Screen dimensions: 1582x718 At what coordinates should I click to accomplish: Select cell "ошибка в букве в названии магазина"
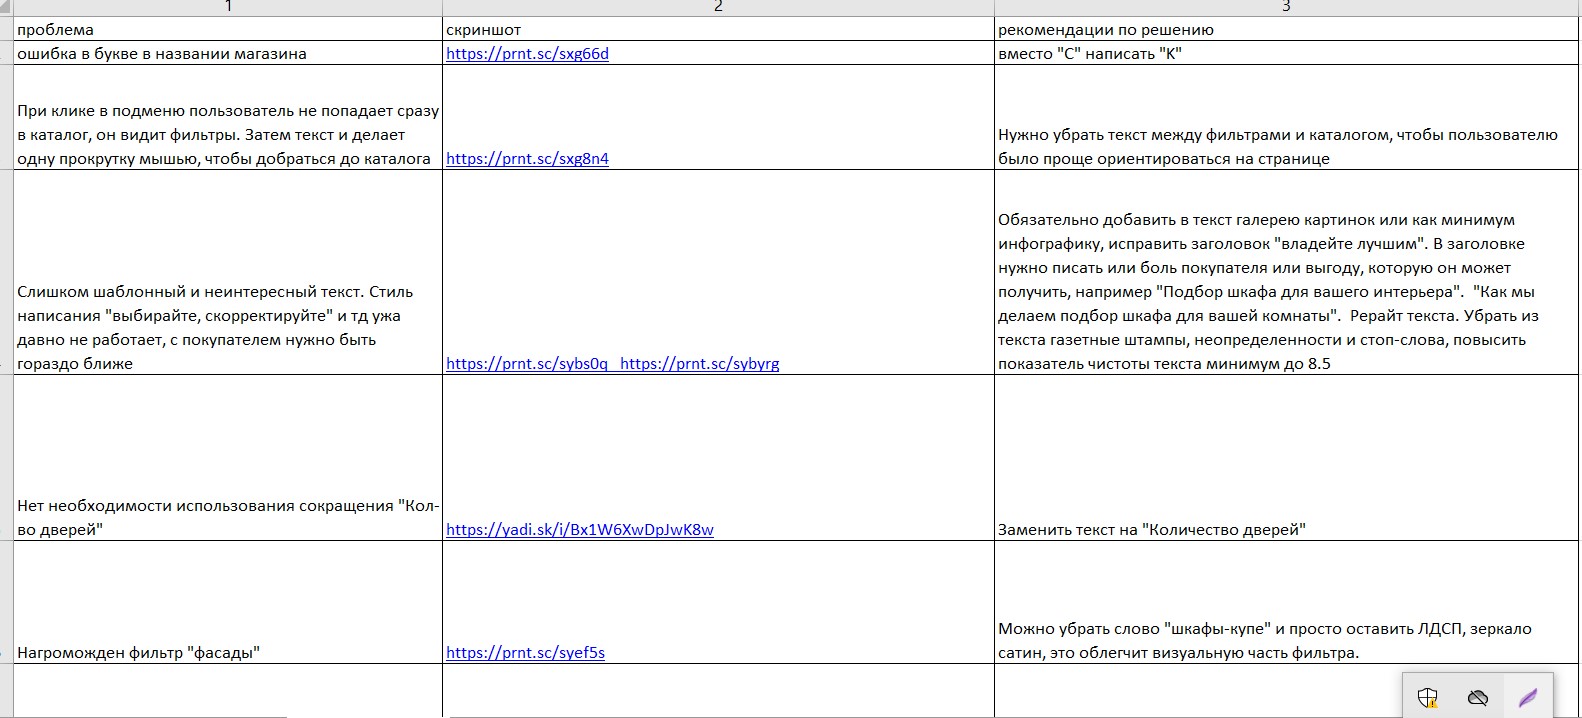coord(228,53)
